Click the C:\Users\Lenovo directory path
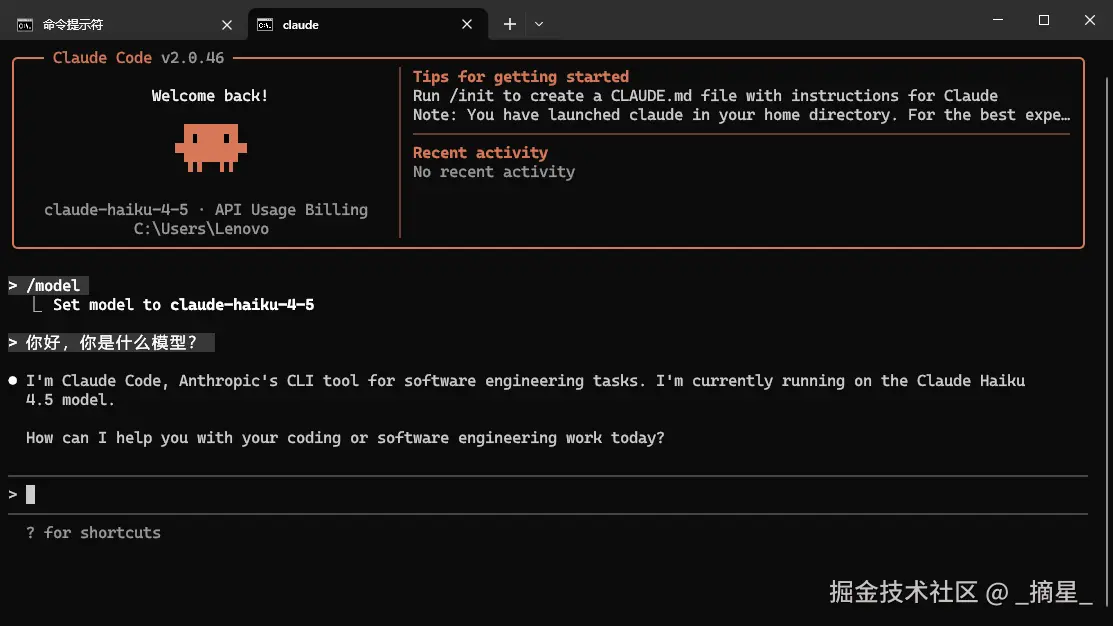1113x626 pixels. point(201,229)
